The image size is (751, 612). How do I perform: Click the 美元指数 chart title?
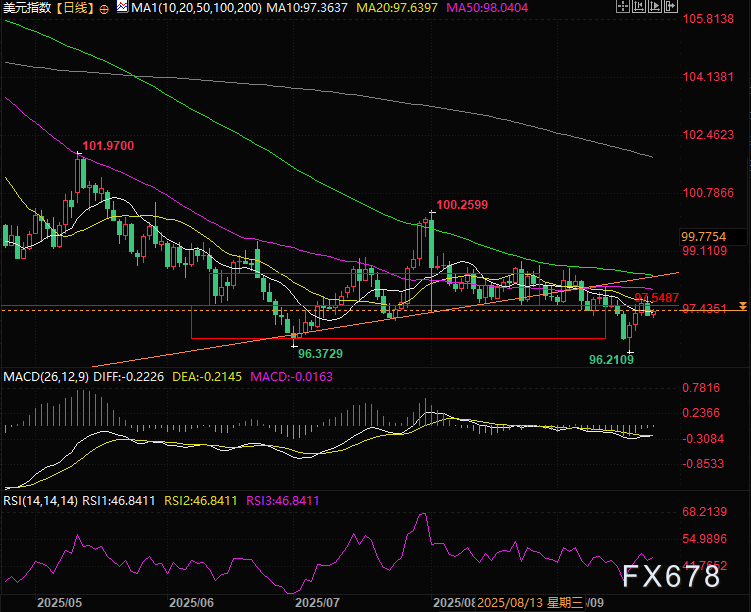pos(27,8)
